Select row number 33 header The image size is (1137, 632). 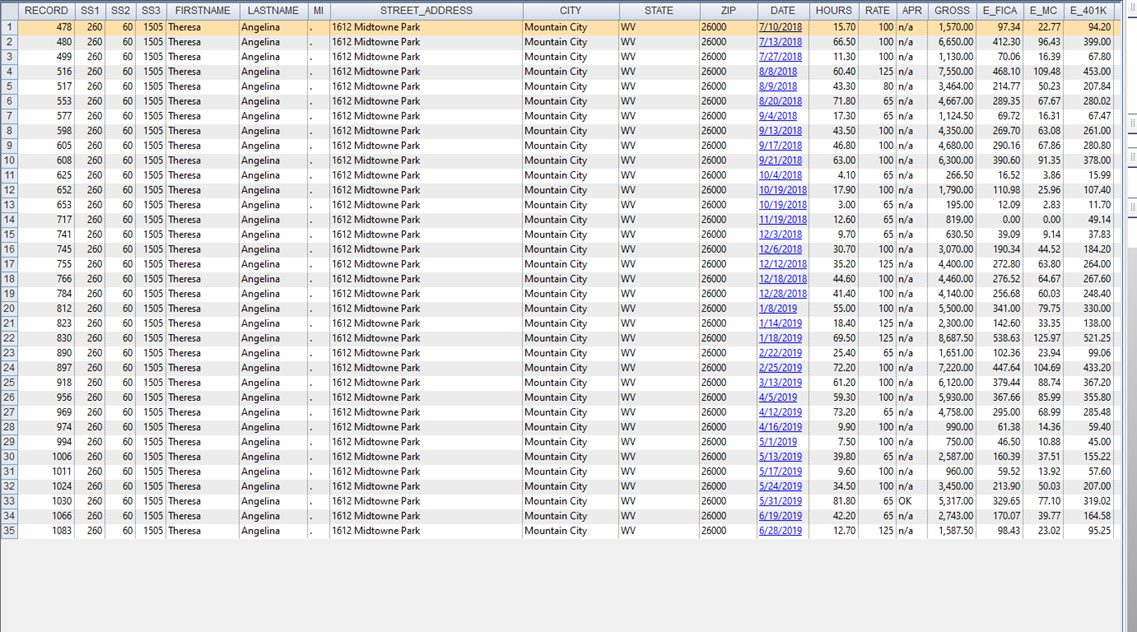click(x=9, y=501)
